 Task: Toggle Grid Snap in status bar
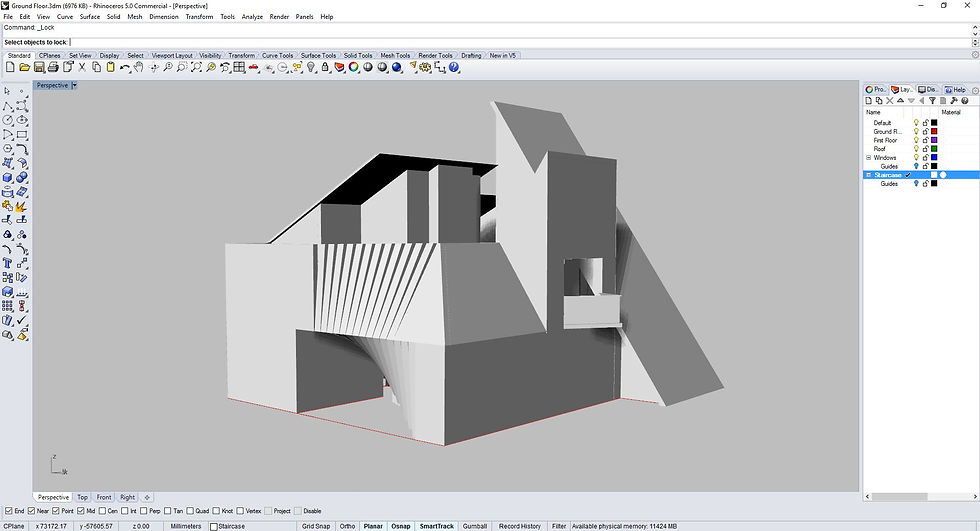(316, 526)
